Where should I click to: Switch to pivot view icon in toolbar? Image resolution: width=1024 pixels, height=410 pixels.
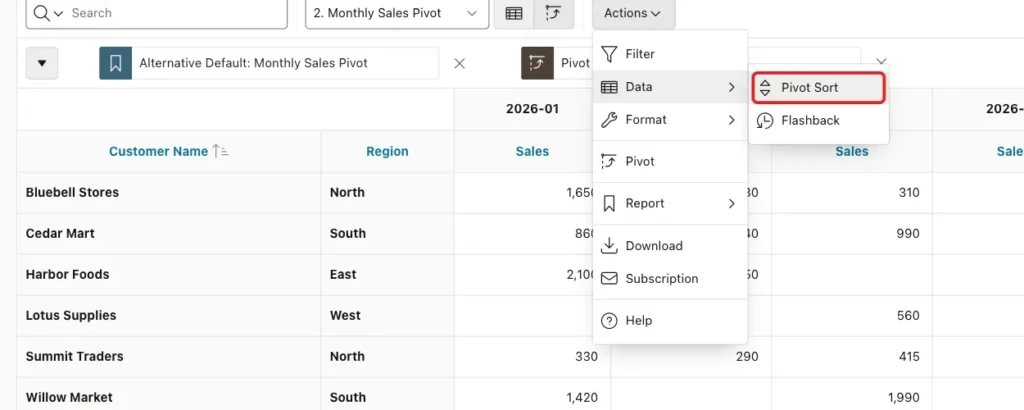(554, 13)
